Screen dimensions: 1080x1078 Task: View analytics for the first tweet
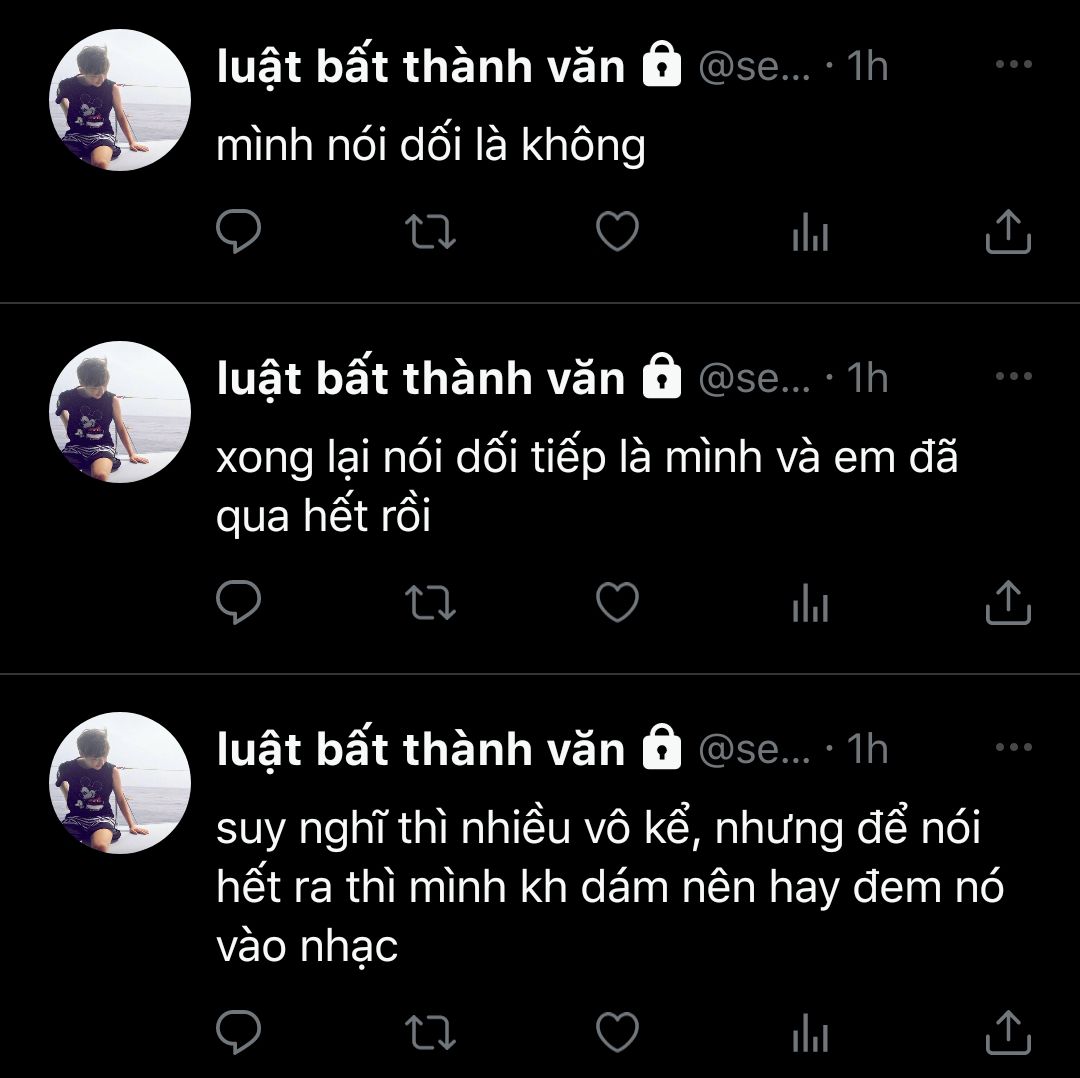[x=810, y=231]
